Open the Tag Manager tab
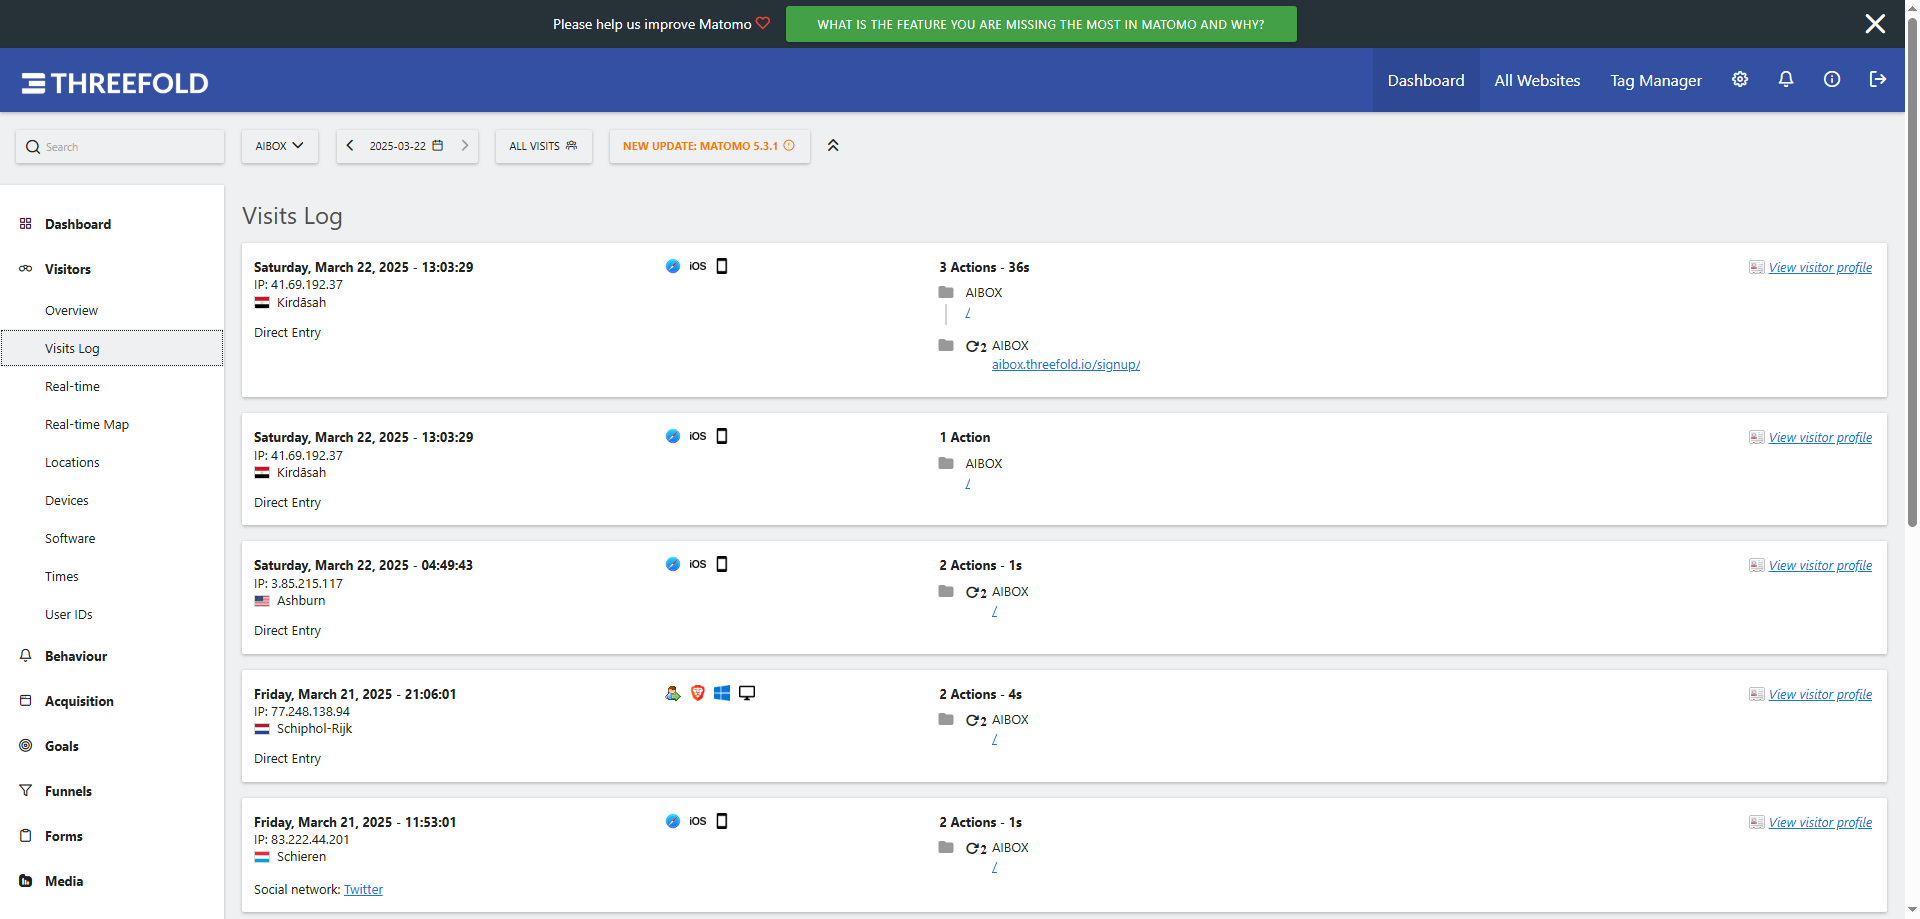 pos(1655,81)
